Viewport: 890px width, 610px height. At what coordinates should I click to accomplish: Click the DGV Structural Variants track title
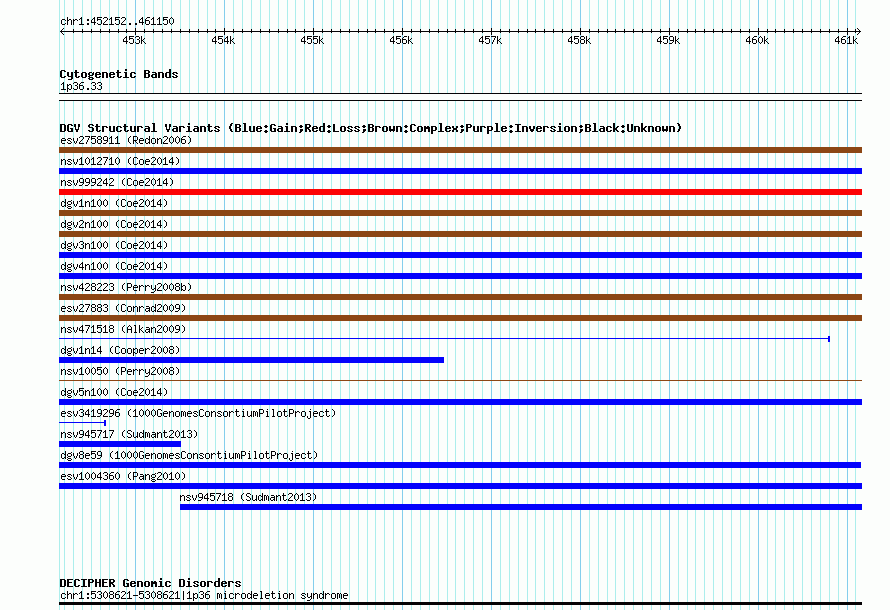point(371,128)
